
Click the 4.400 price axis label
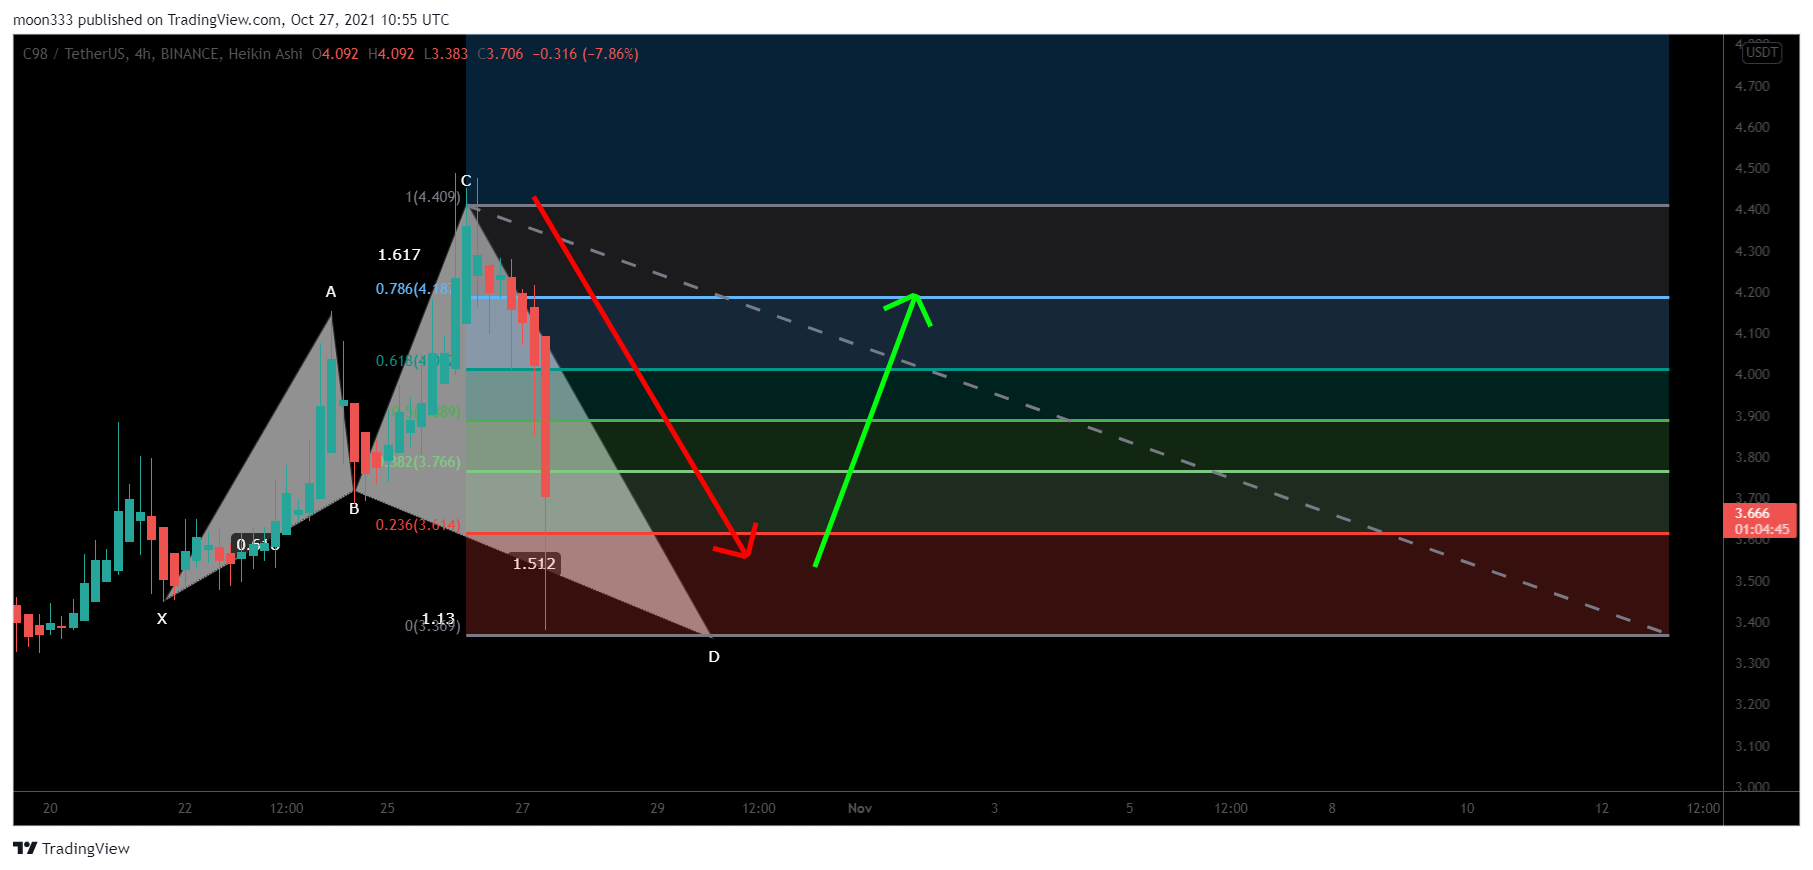coord(1752,209)
